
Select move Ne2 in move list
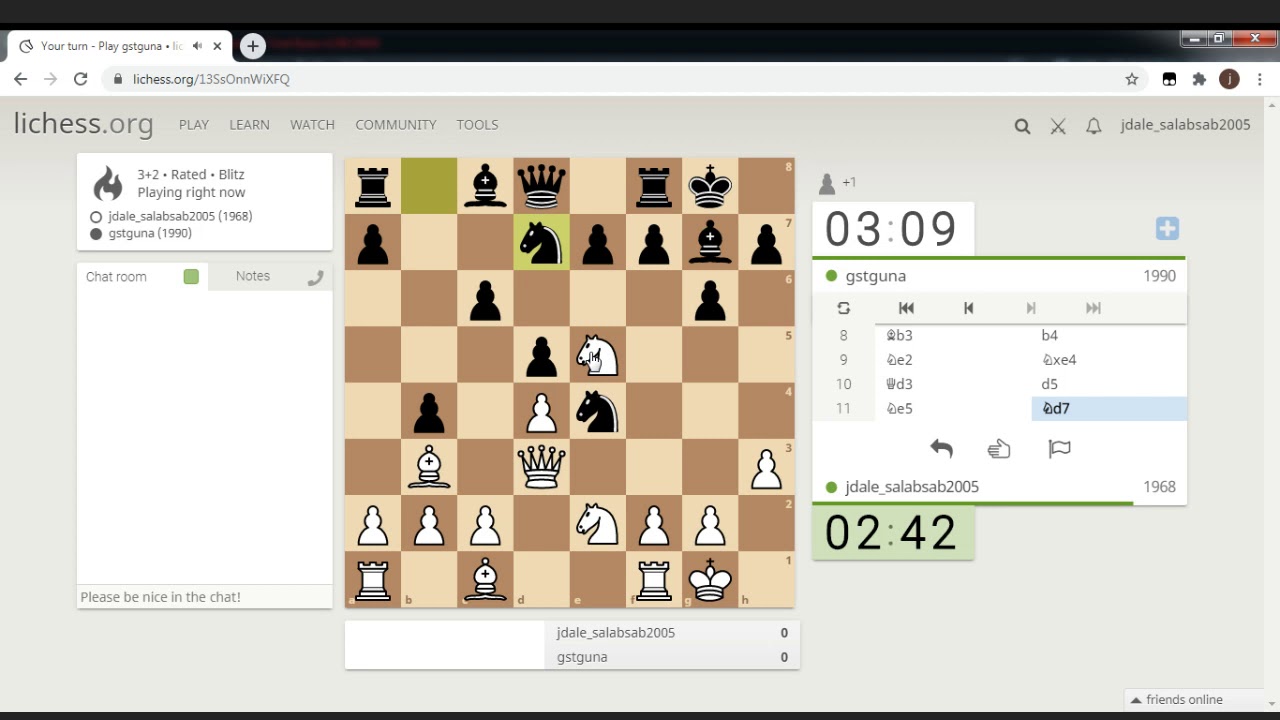(953, 360)
